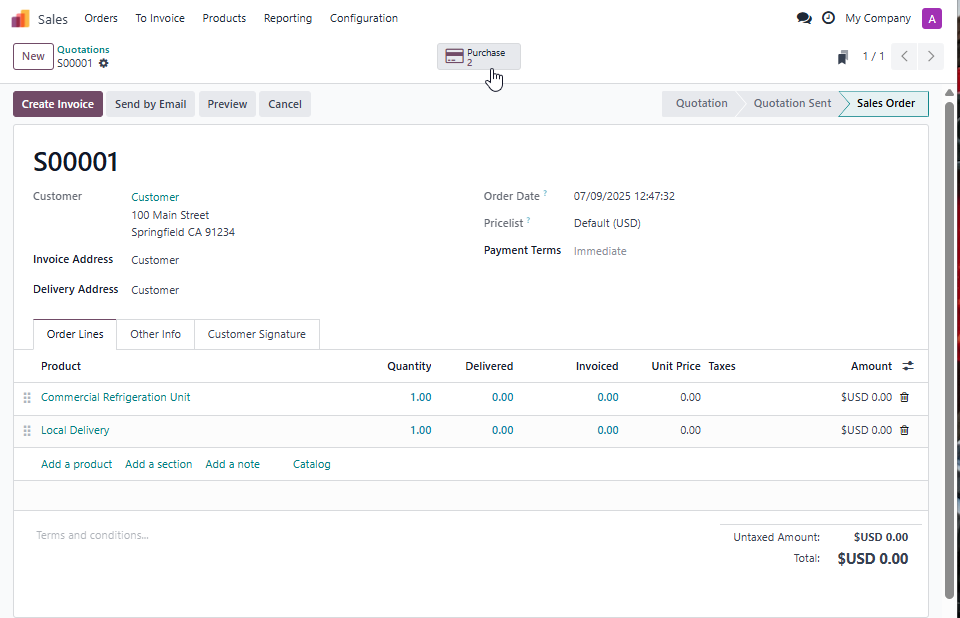
Task: Open the Purchase smart button
Action: [x=478, y=57]
